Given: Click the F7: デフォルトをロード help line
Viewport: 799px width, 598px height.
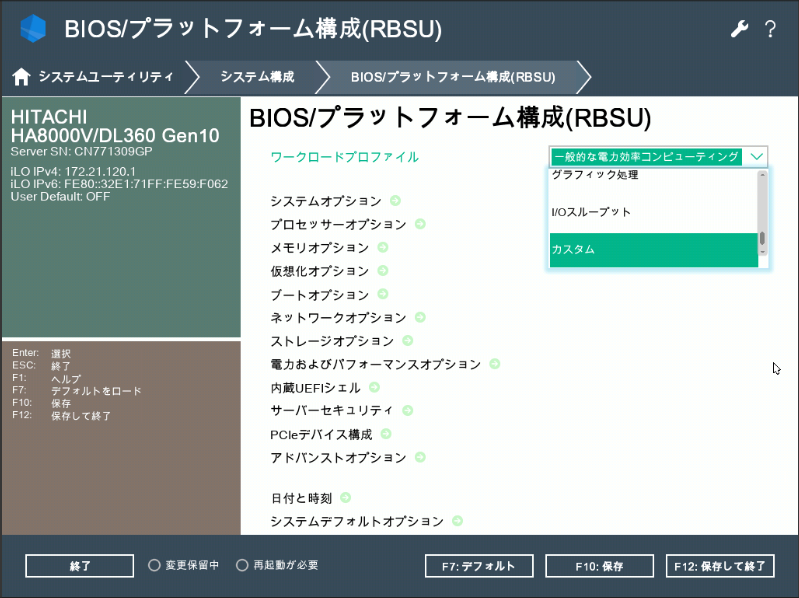Looking at the screenshot, I should [77, 391].
